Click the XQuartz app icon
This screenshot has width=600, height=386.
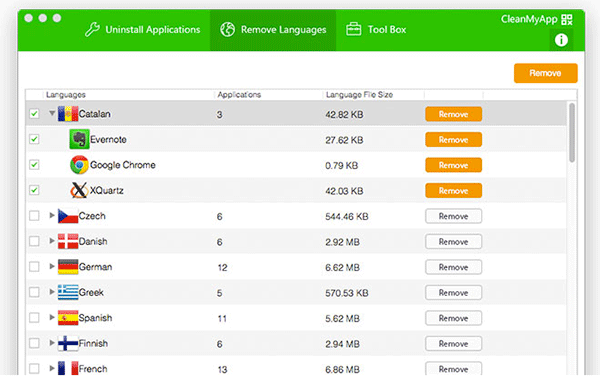tap(79, 190)
